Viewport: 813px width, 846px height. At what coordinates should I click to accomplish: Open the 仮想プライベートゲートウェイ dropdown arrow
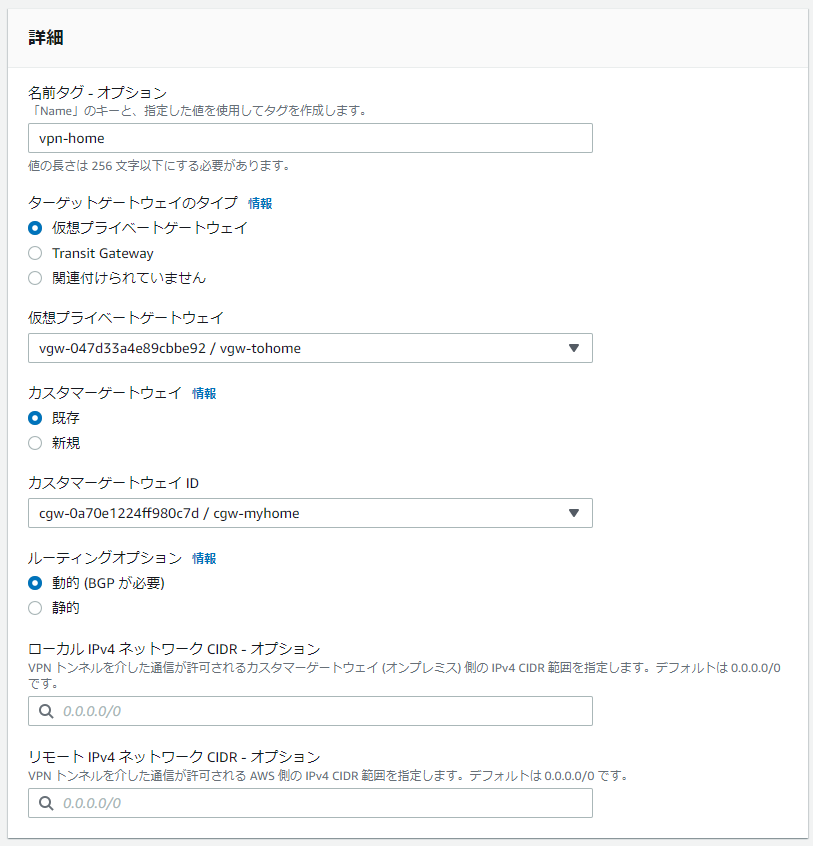click(573, 348)
